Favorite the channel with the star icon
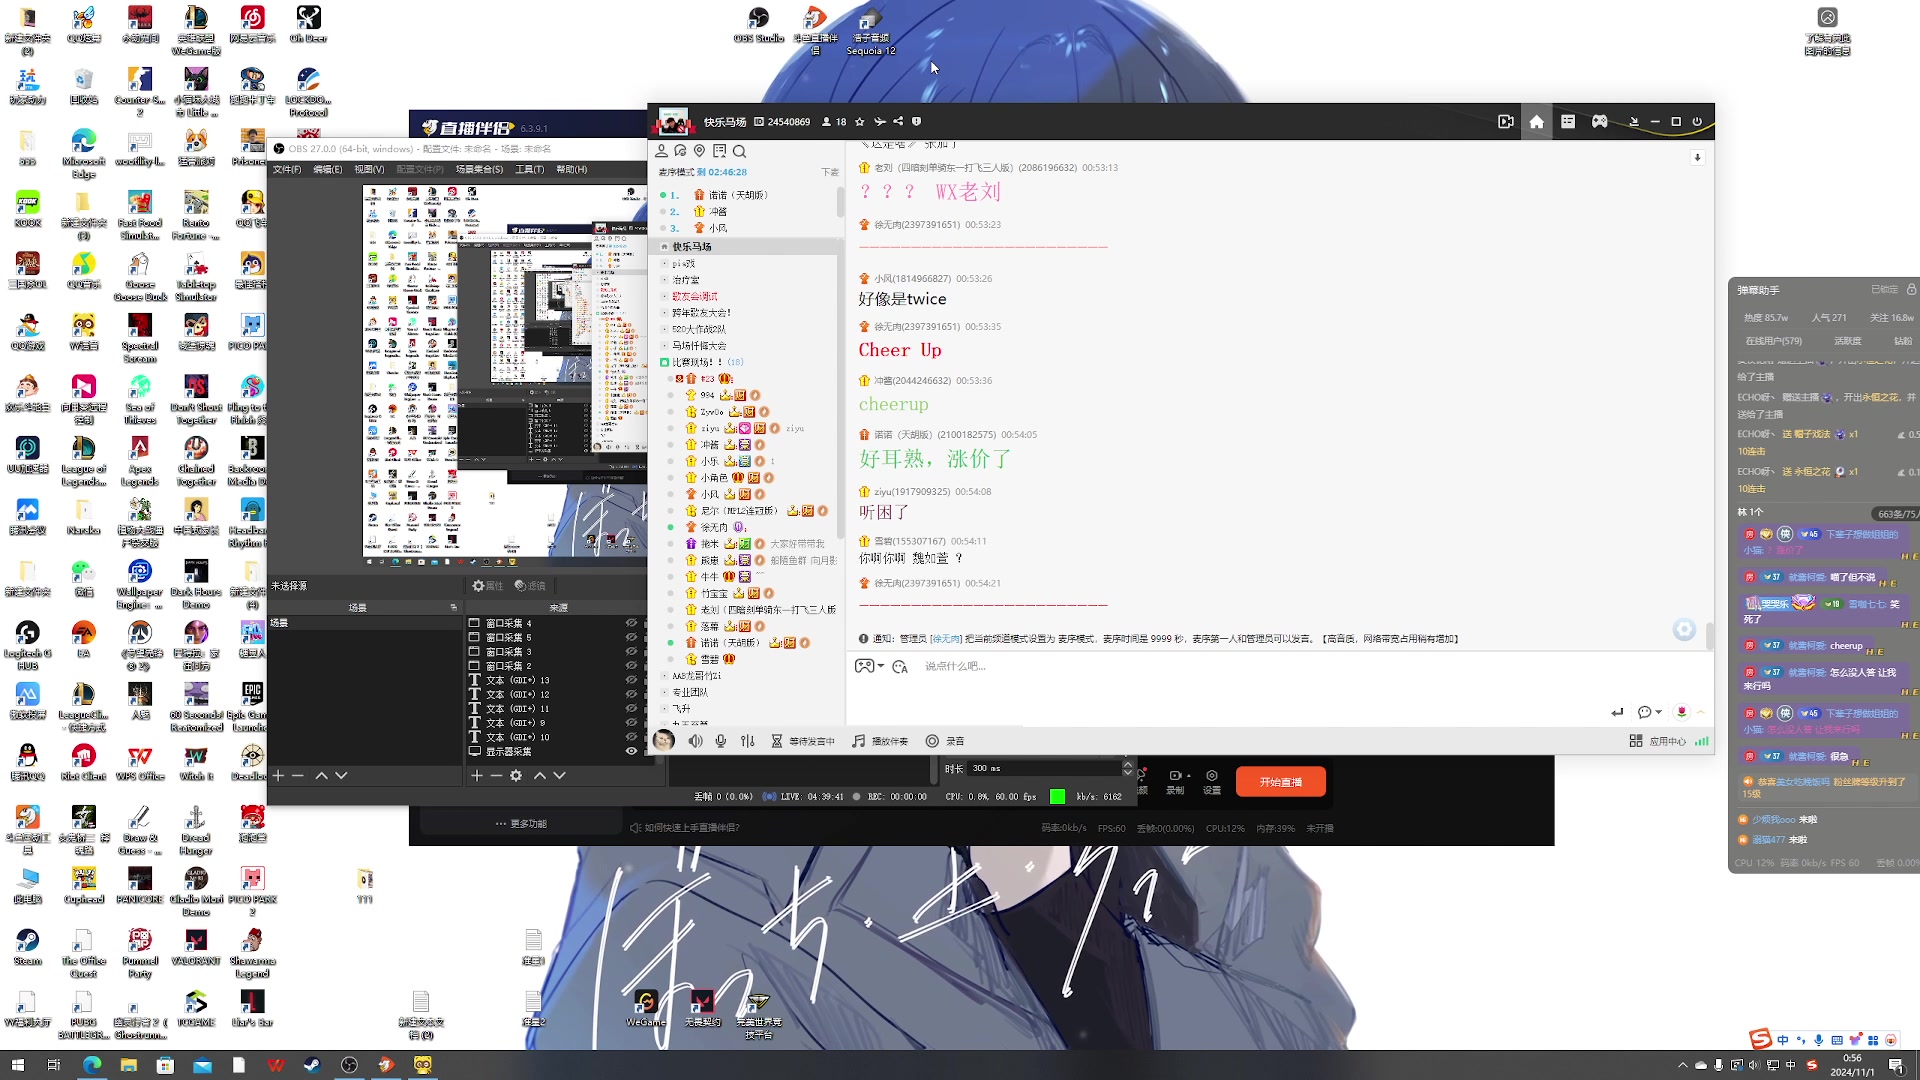 (859, 122)
